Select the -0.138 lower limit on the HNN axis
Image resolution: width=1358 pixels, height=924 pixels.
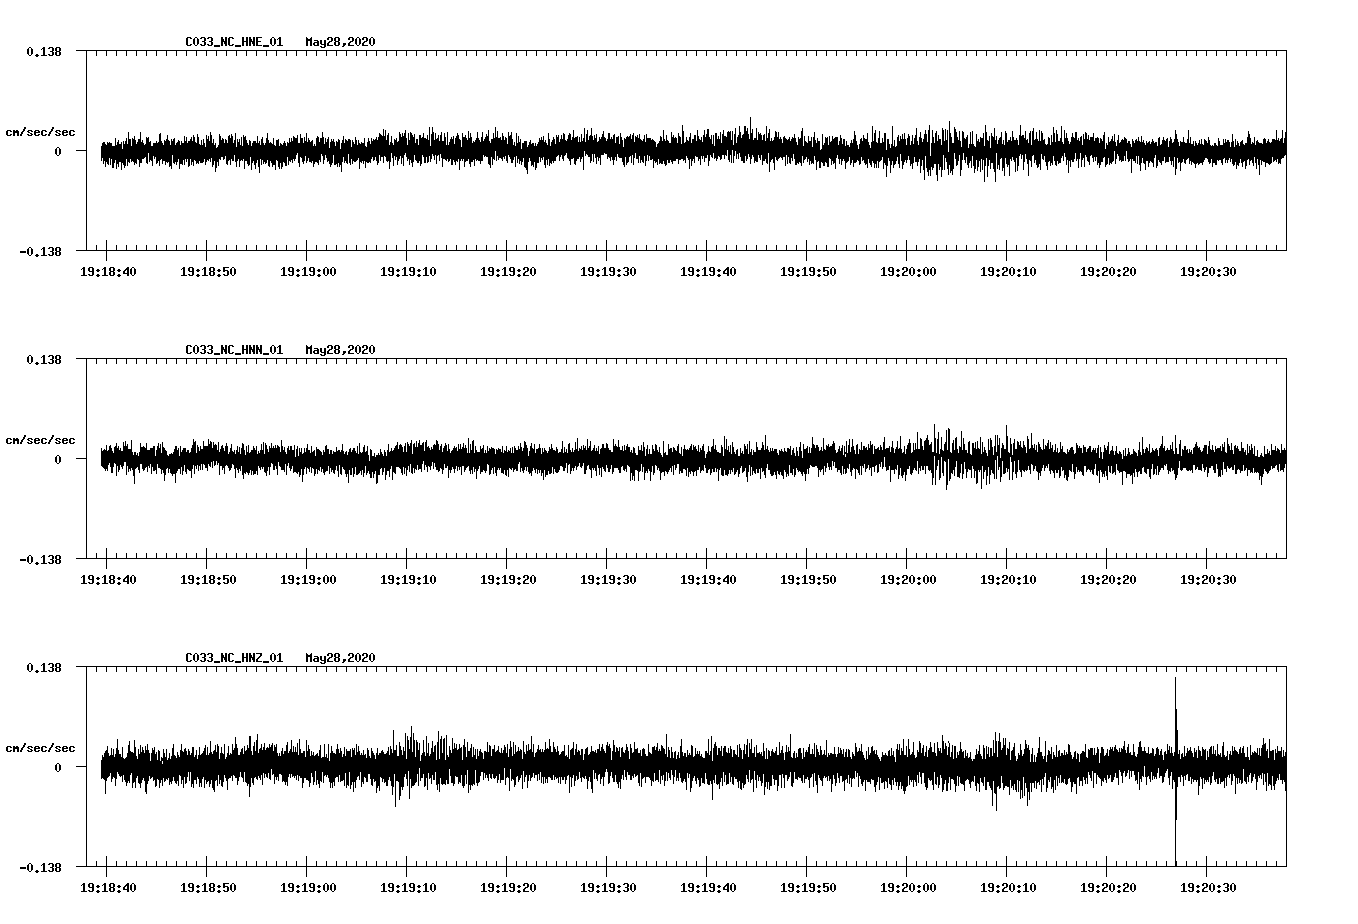point(40,559)
